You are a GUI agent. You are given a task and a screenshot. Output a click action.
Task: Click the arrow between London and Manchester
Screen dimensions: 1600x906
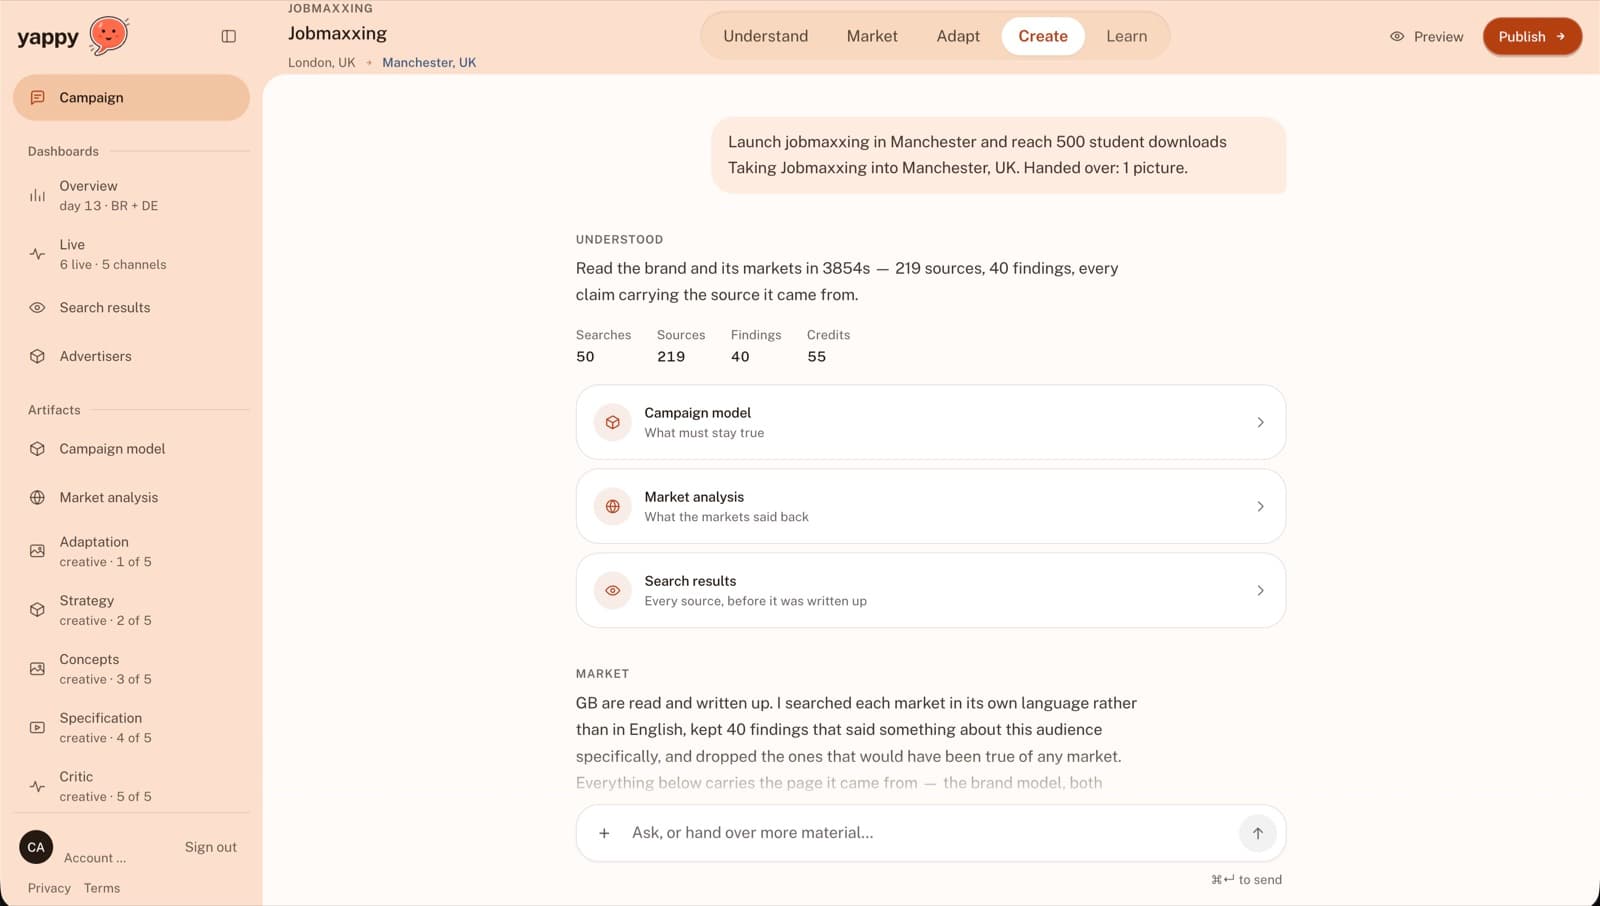tap(369, 62)
